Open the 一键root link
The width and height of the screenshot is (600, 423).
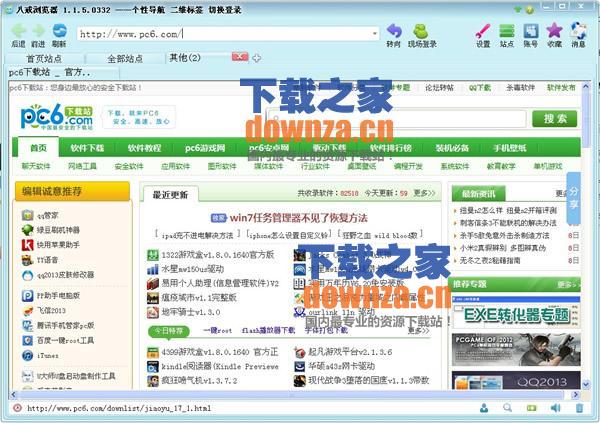[x=217, y=330]
